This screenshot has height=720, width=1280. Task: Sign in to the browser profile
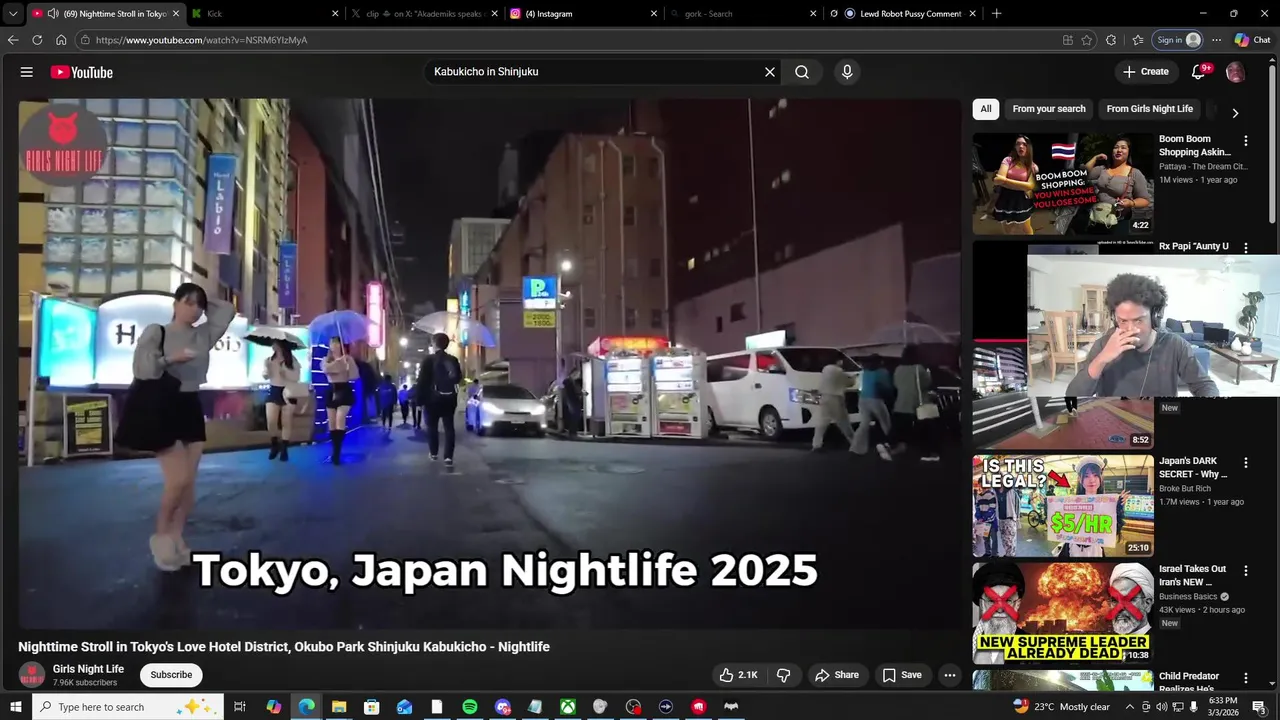[1178, 40]
